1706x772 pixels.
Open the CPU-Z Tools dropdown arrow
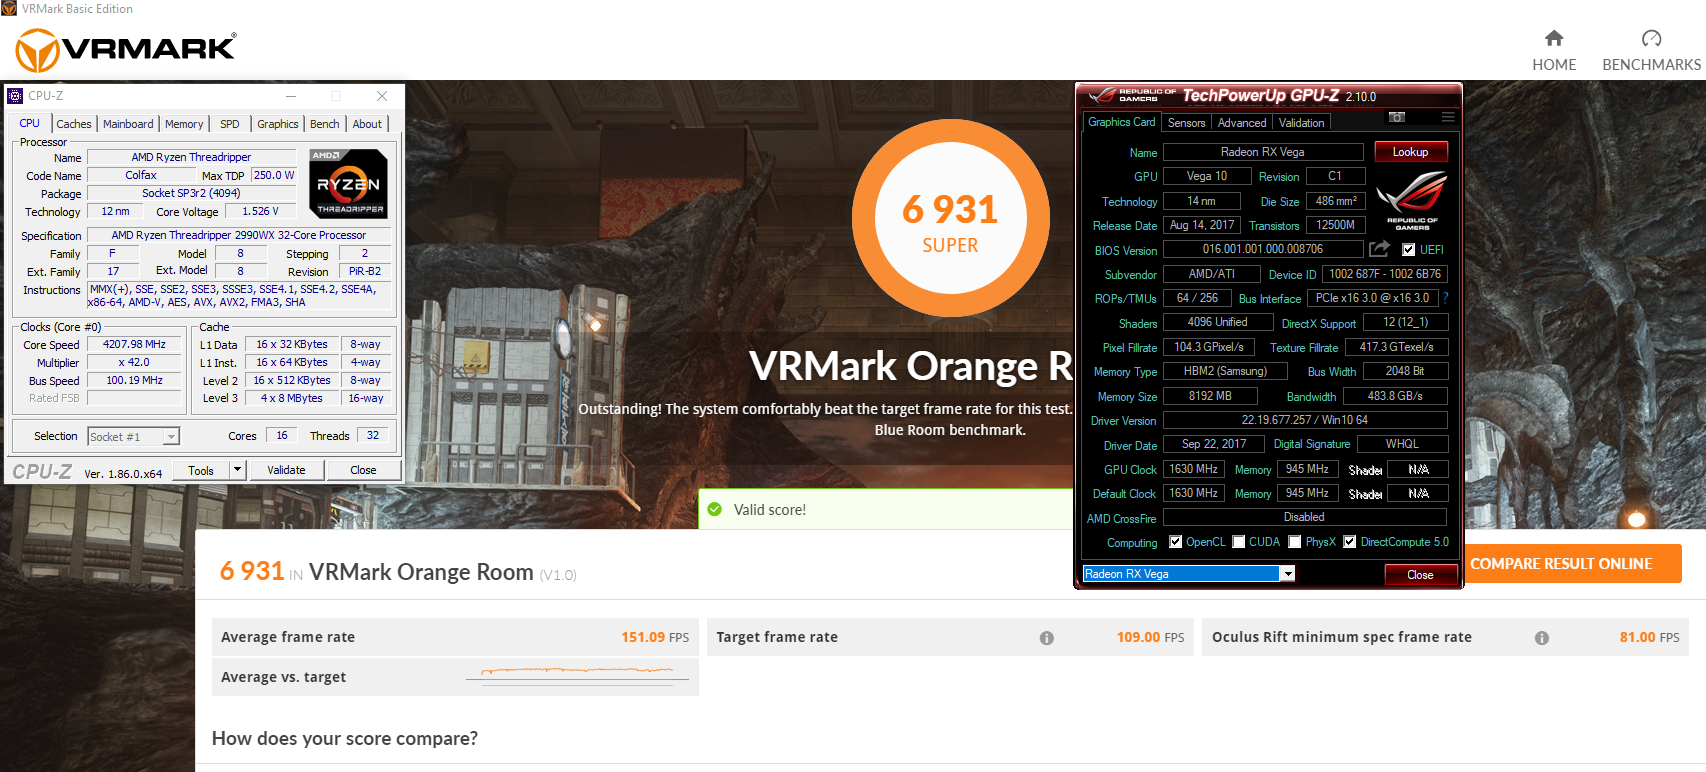pos(237,470)
